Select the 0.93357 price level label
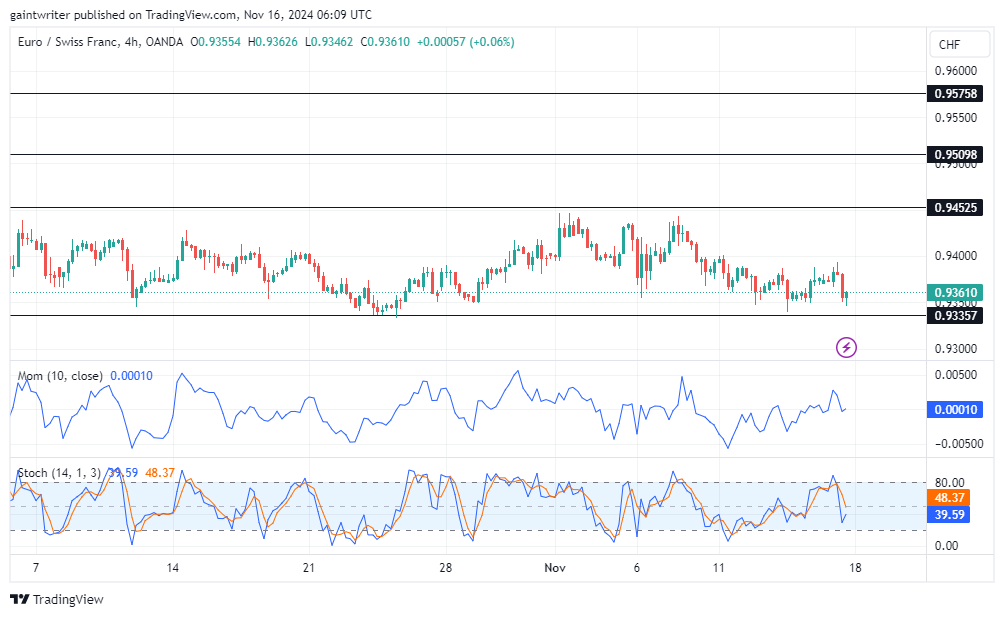1004x617 pixels. tap(955, 316)
